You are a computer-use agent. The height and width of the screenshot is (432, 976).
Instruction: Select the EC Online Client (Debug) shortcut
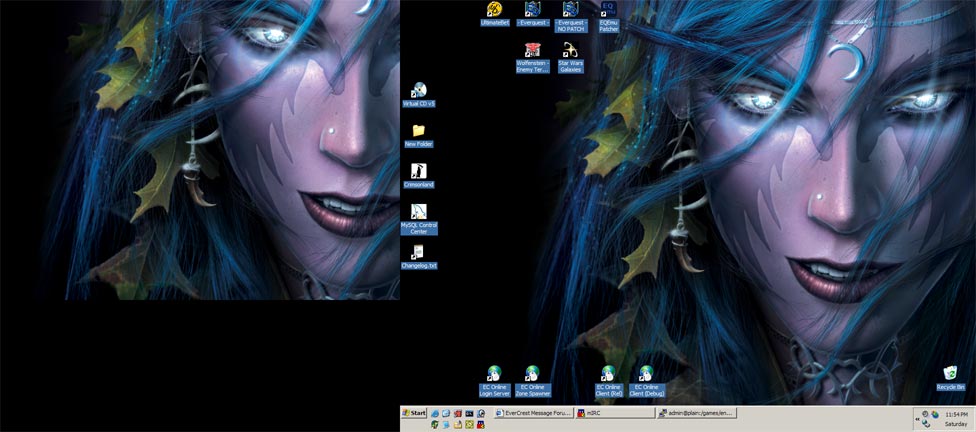coord(646,381)
